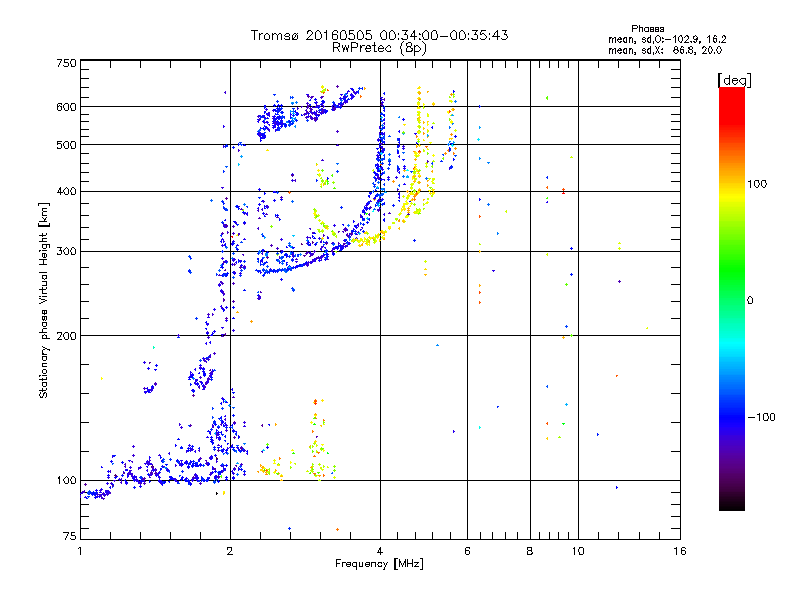
Task: Click the 'Frequency [MHz]' axis label
Action: pyautogui.click(x=379, y=564)
